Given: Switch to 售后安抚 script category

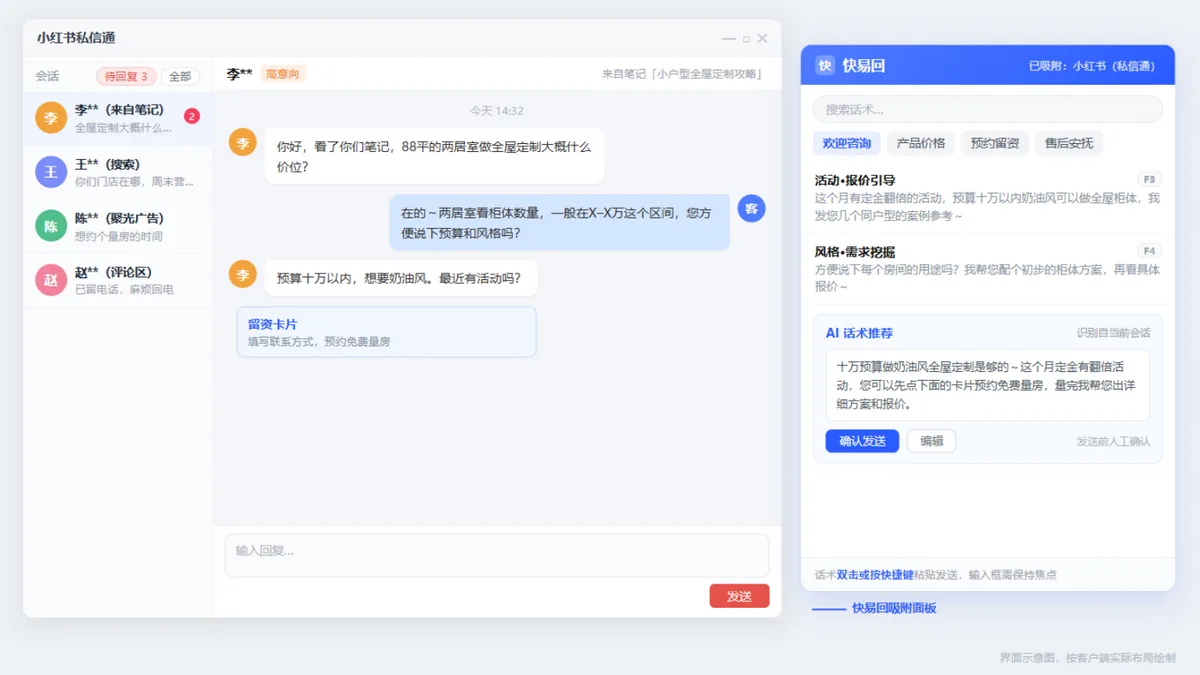Looking at the screenshot, I should (1069, 143).
